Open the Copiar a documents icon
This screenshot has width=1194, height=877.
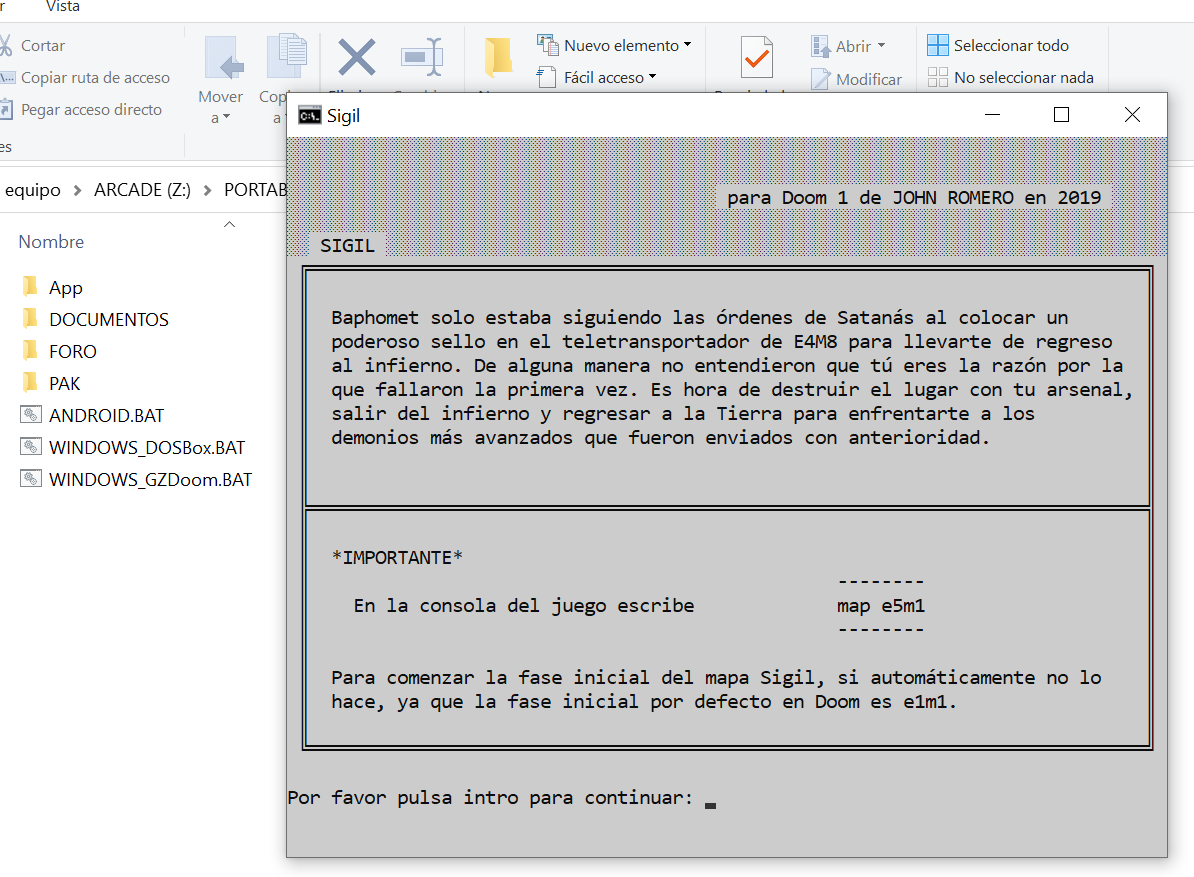click(286, 56)
